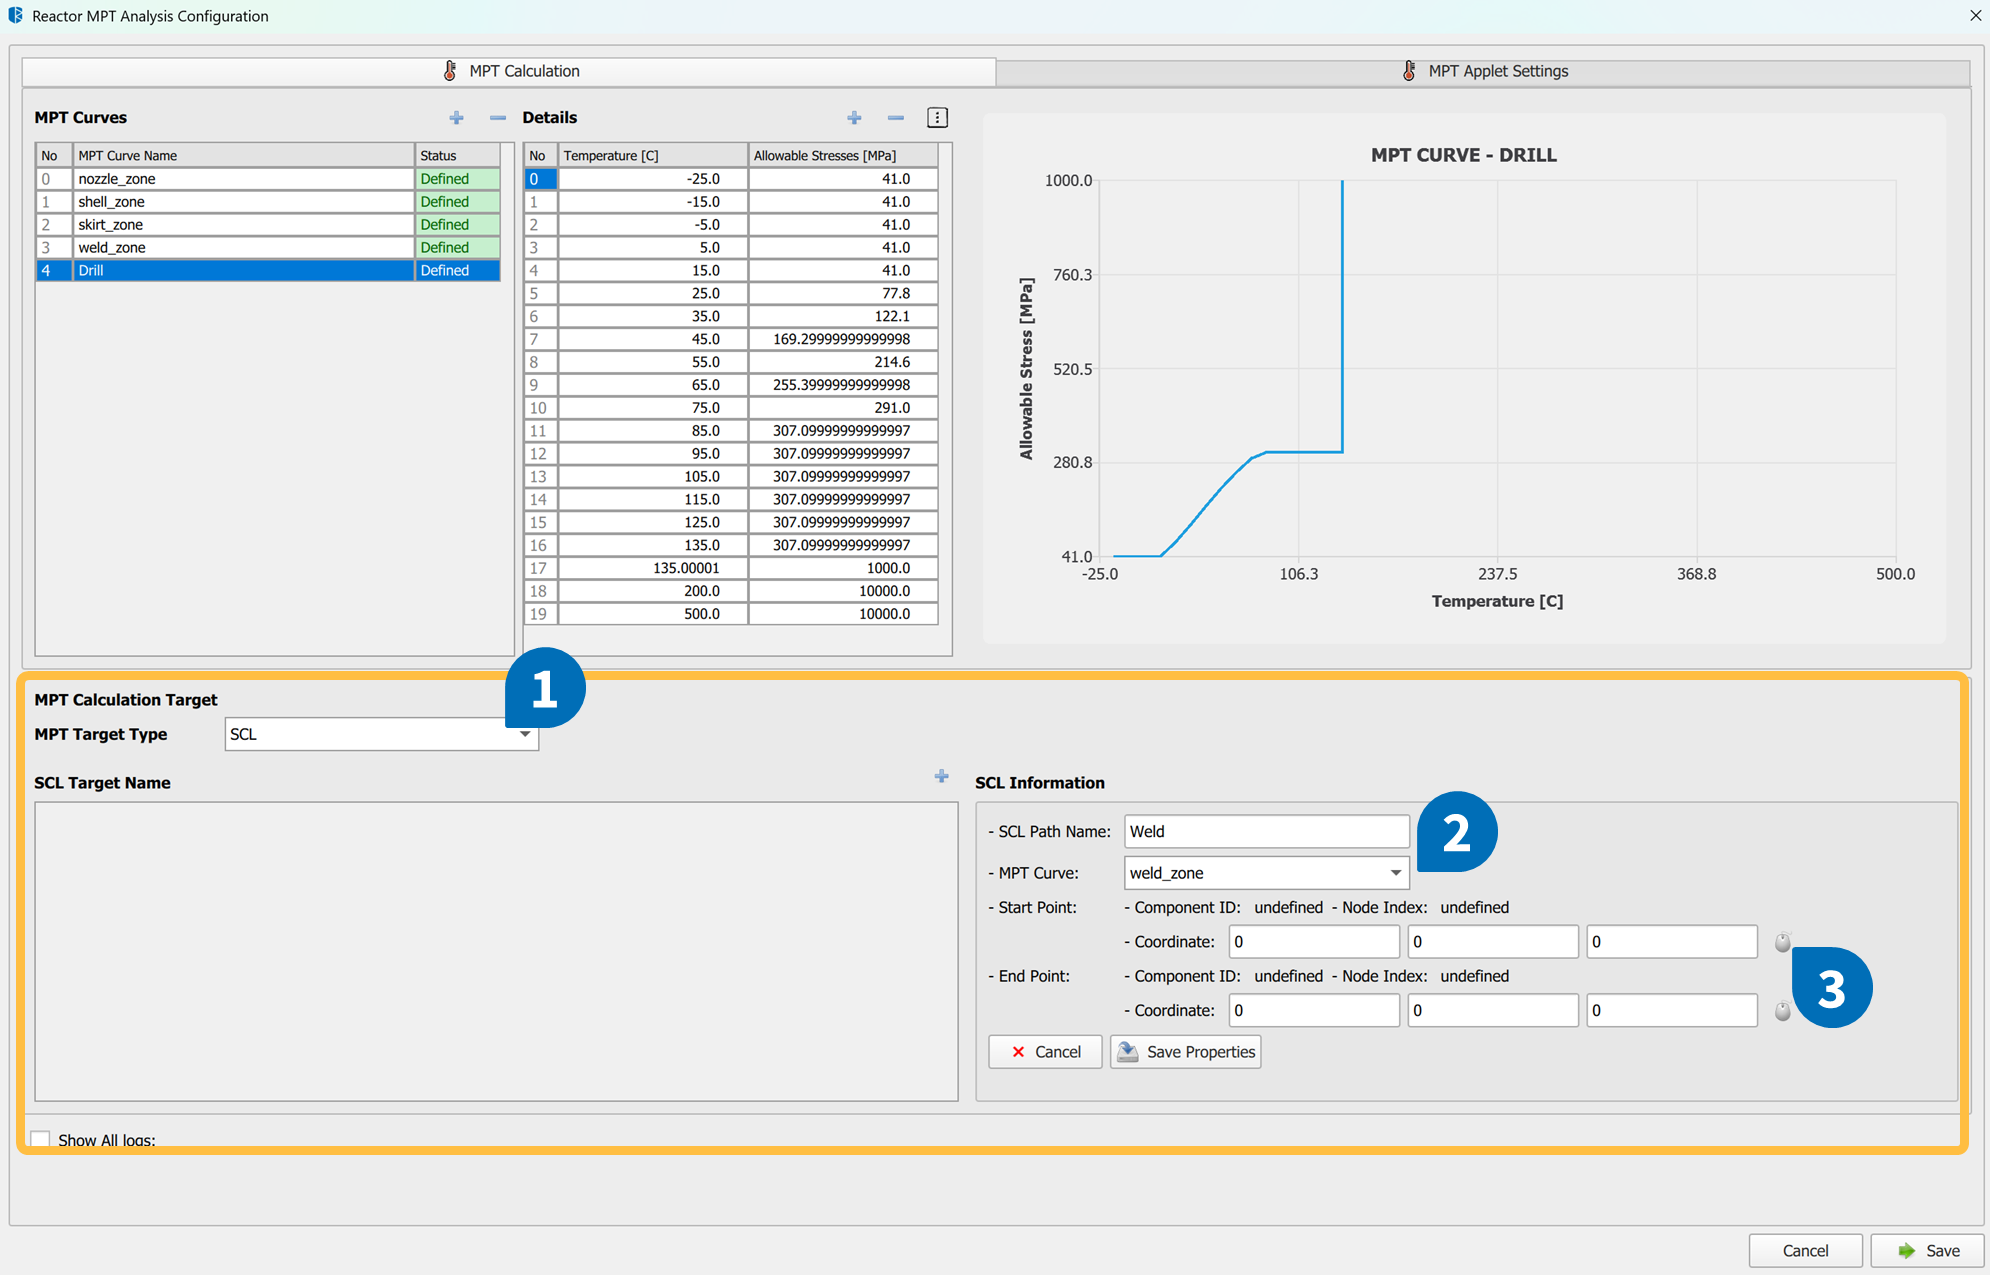The width and height of the screenshot is (1990, 1275).
Task: Click the add MPT curve plus icon
Action: click(456, 118)
